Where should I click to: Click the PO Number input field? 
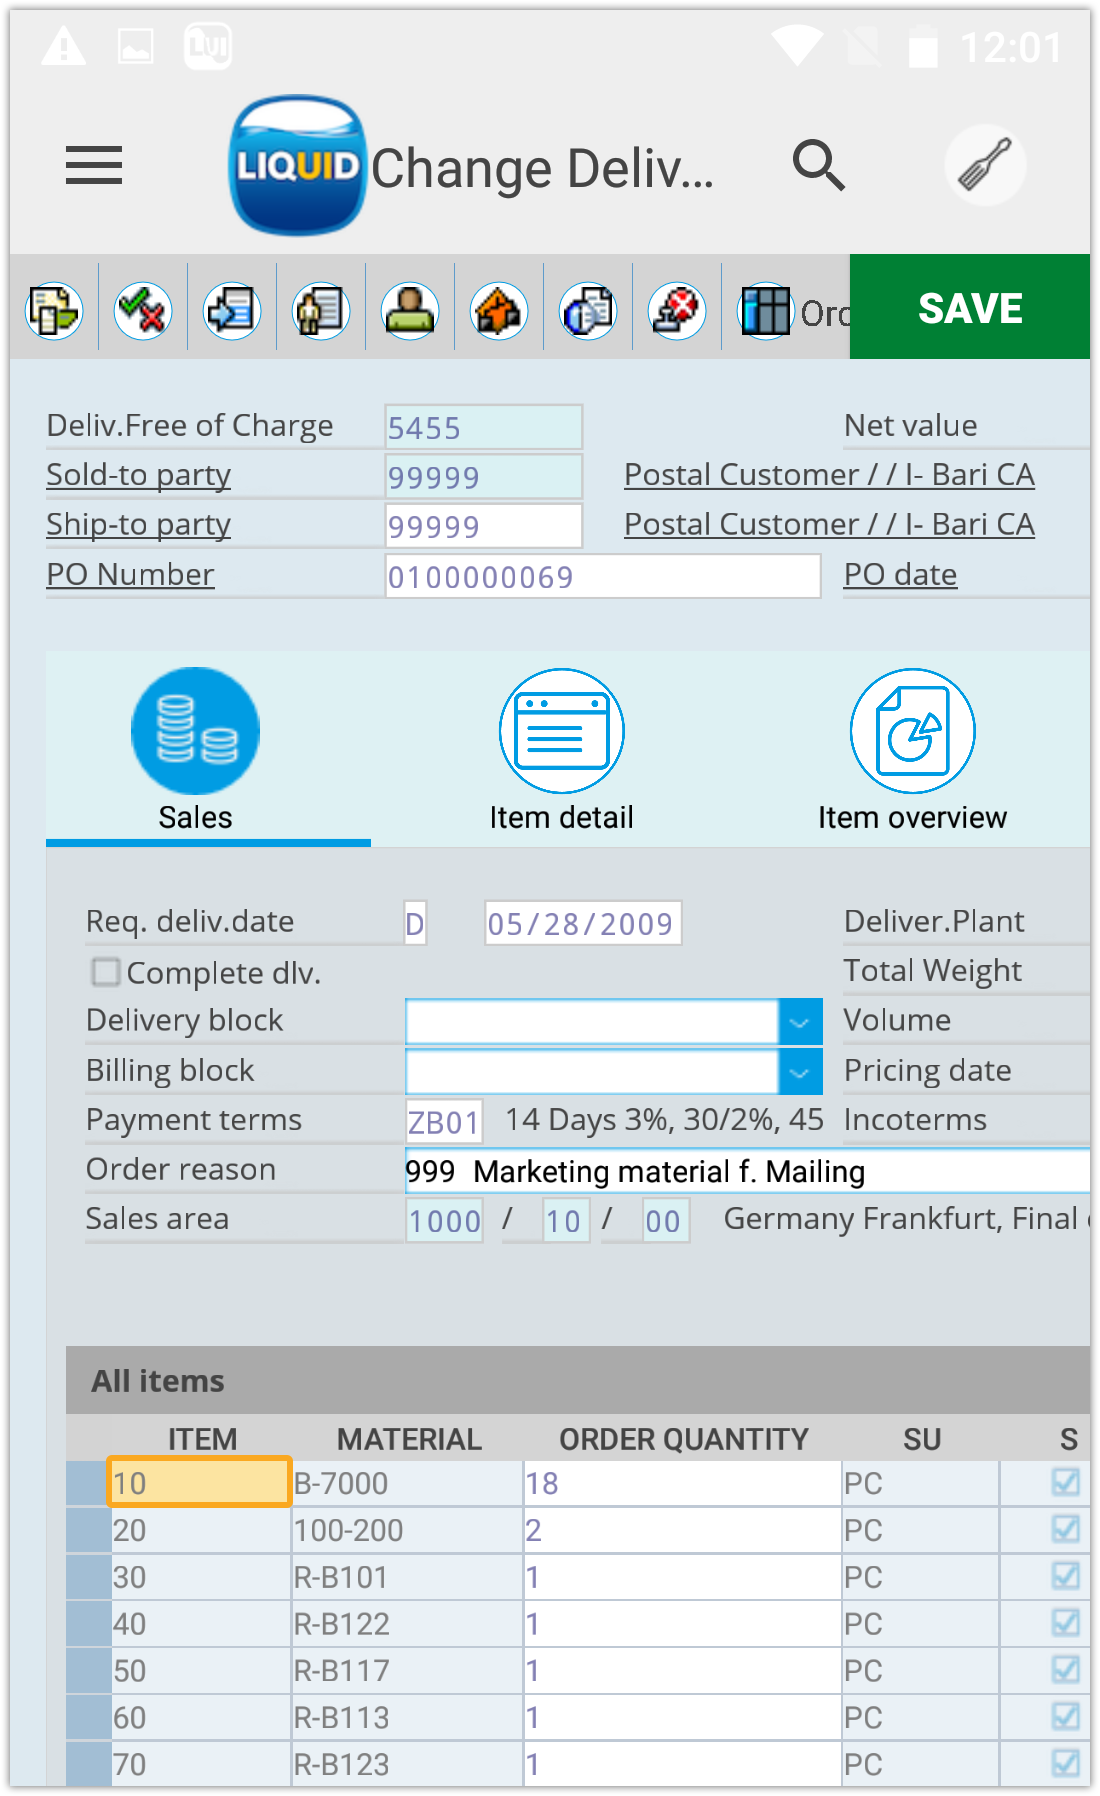602,576
